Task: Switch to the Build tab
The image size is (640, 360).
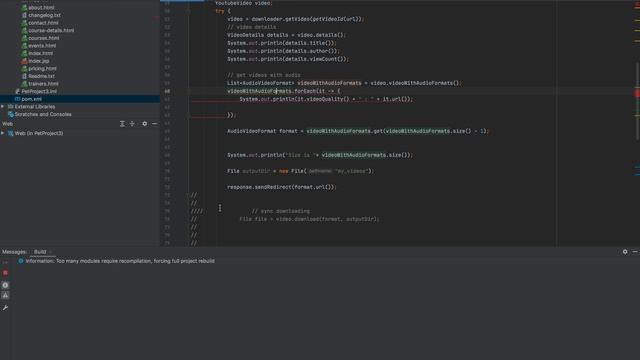Action: coord(40,252)
